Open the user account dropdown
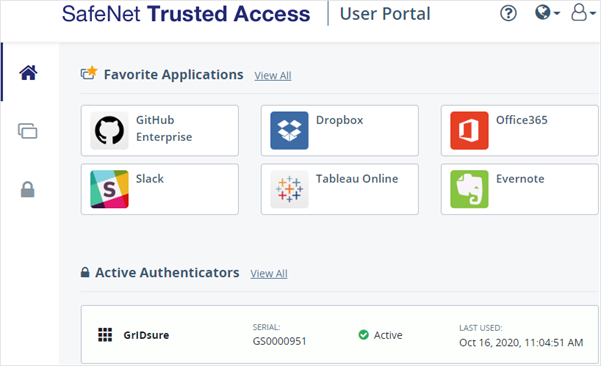Image resolution: width=601 pixels, height=366 pixels. tap(583, 13)
